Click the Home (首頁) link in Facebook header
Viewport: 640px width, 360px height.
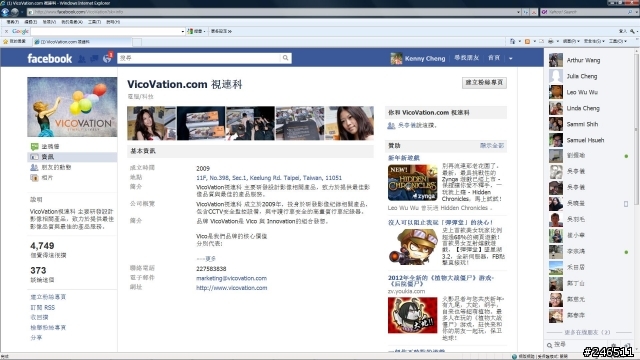point(494,58)
